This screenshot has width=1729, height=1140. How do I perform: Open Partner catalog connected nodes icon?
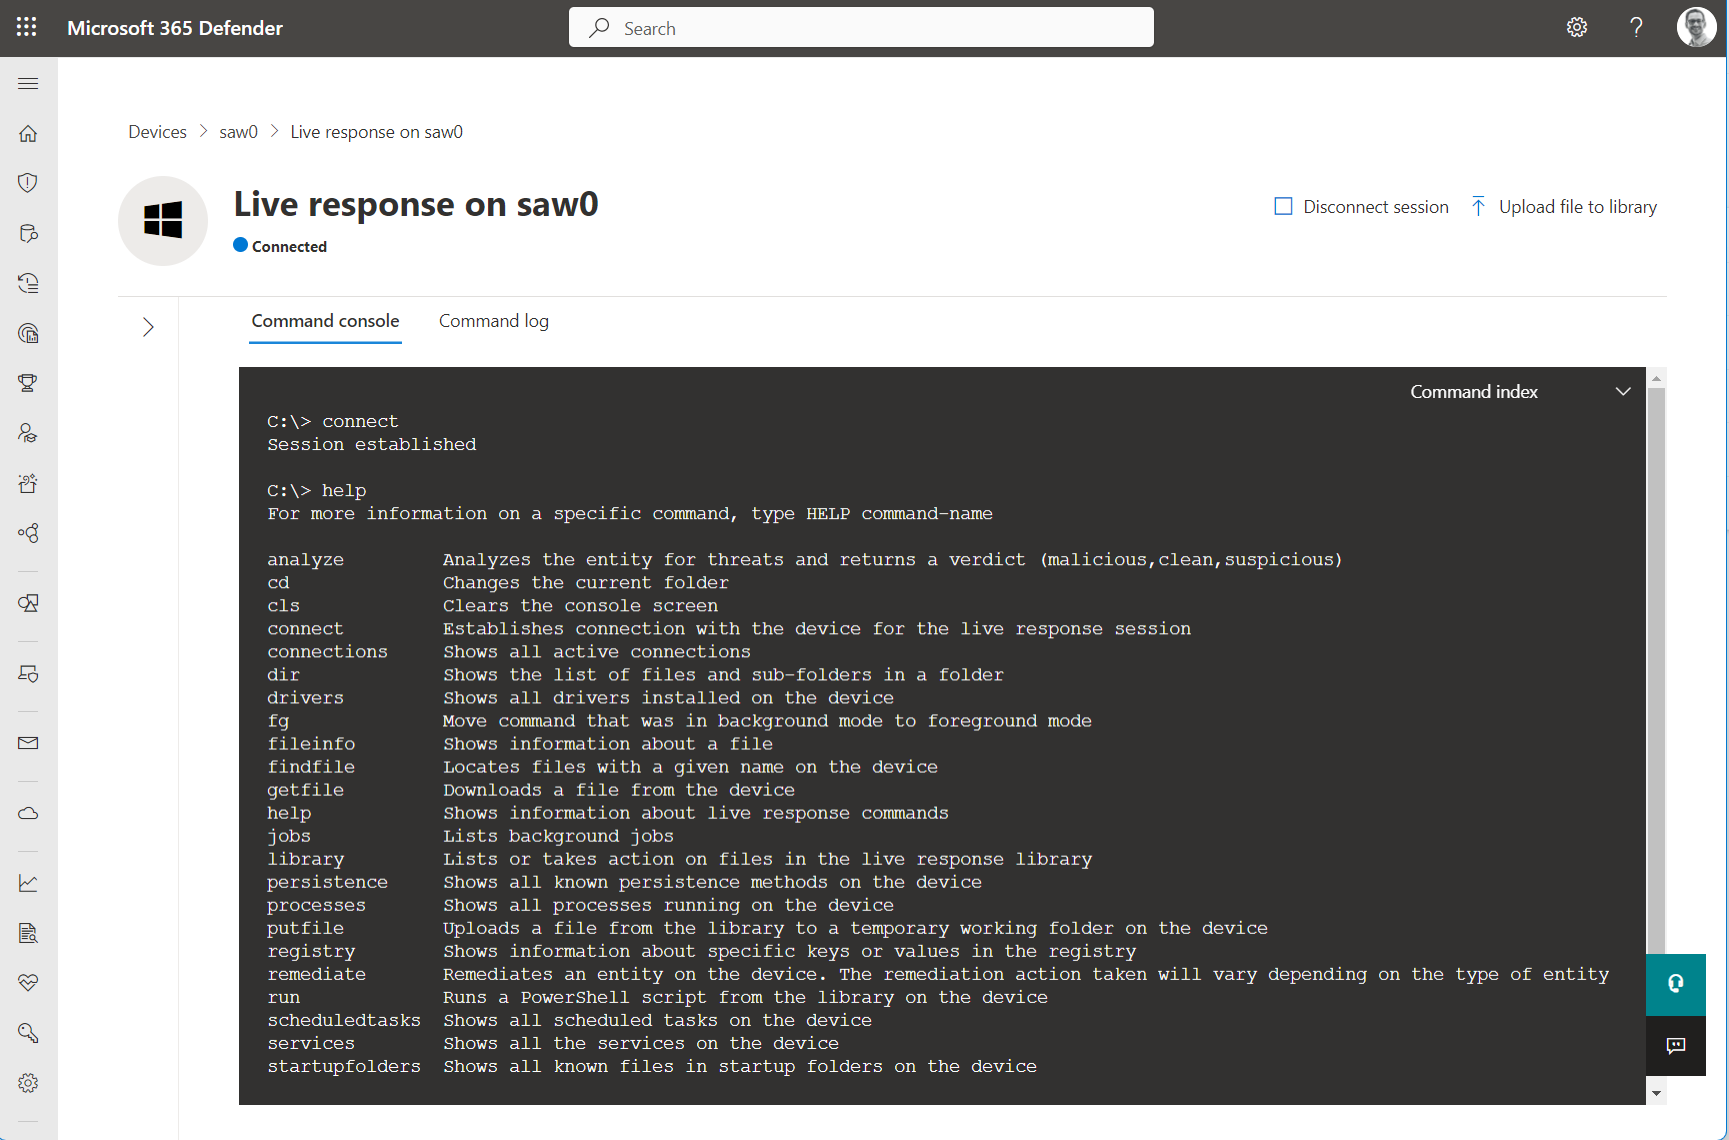28,533
